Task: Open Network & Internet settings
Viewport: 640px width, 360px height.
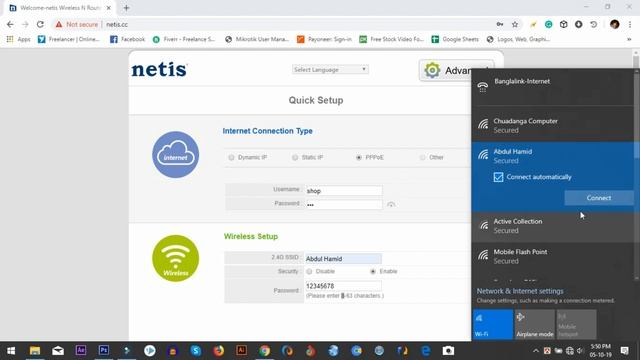Action: (520, 291)
